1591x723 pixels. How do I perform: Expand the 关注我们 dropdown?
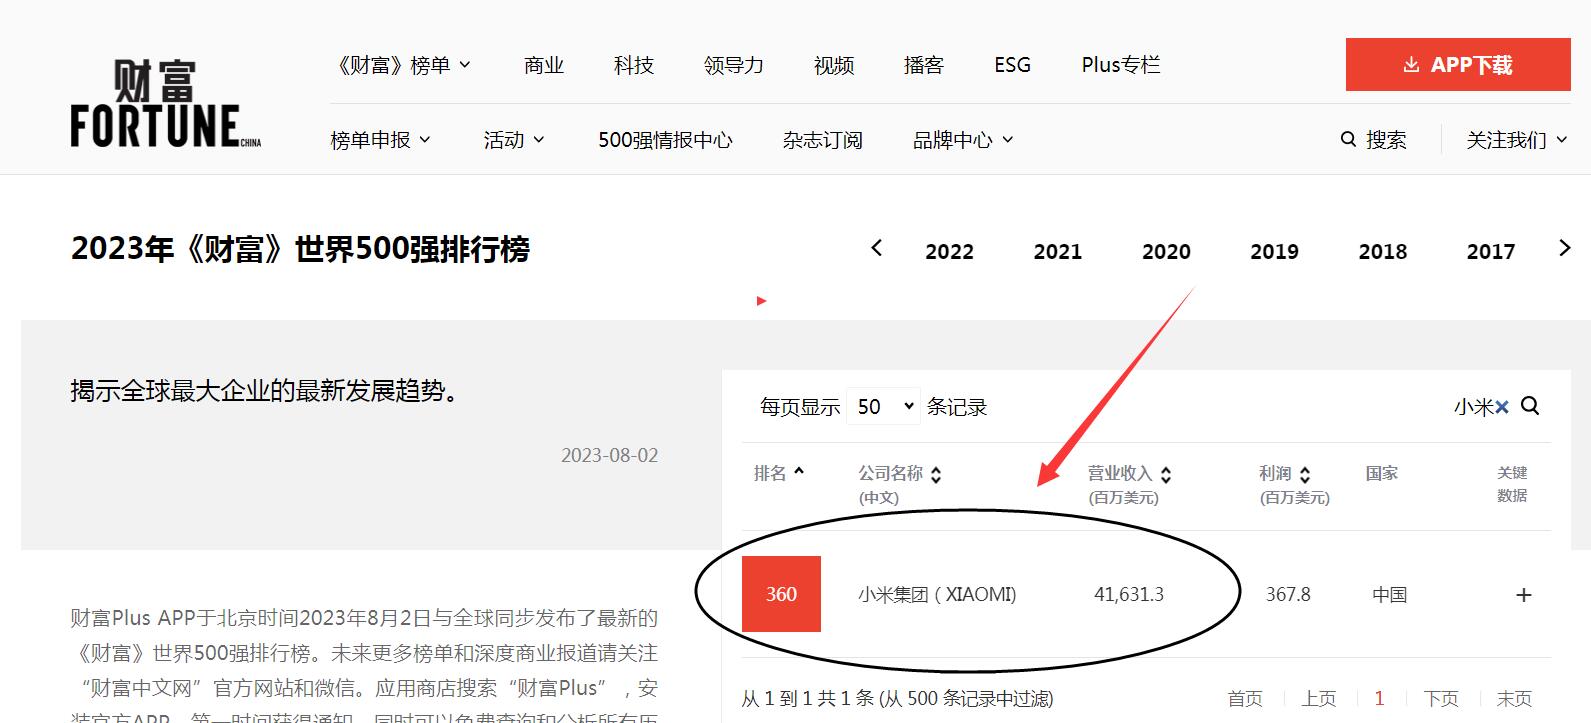tap(1517, 140)
